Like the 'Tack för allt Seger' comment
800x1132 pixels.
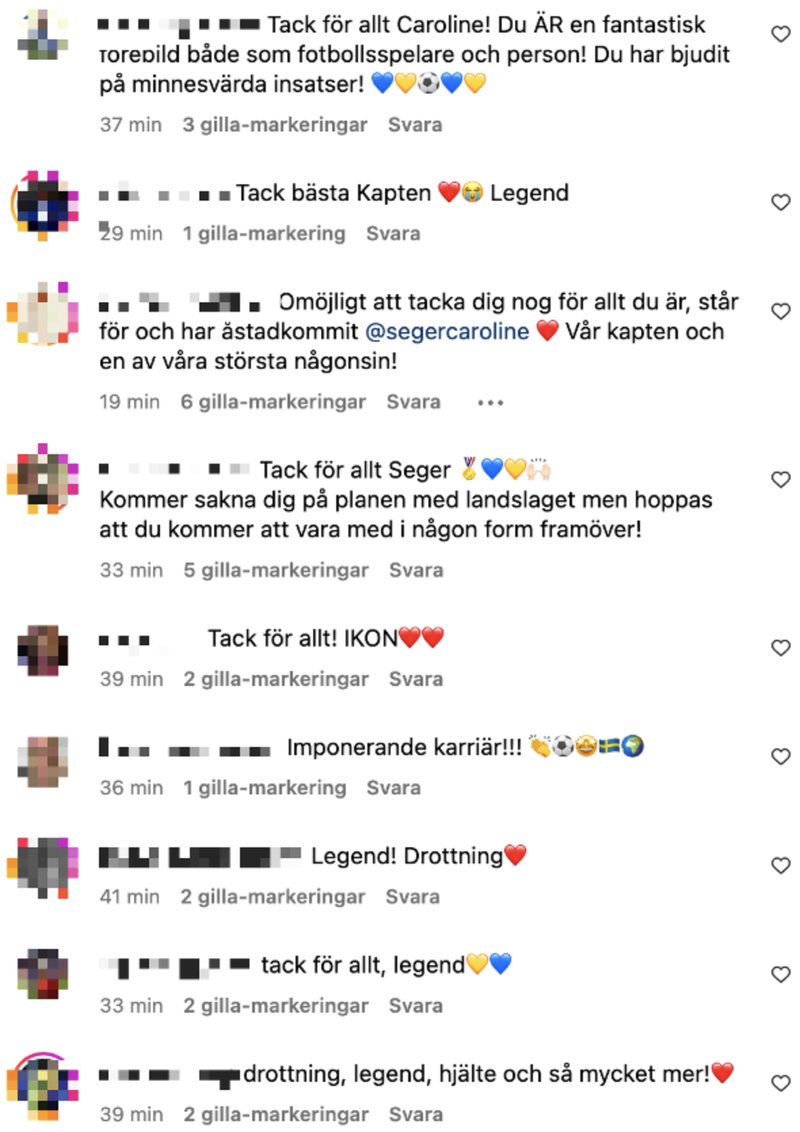pyautogui.click(x=781, y=479)
